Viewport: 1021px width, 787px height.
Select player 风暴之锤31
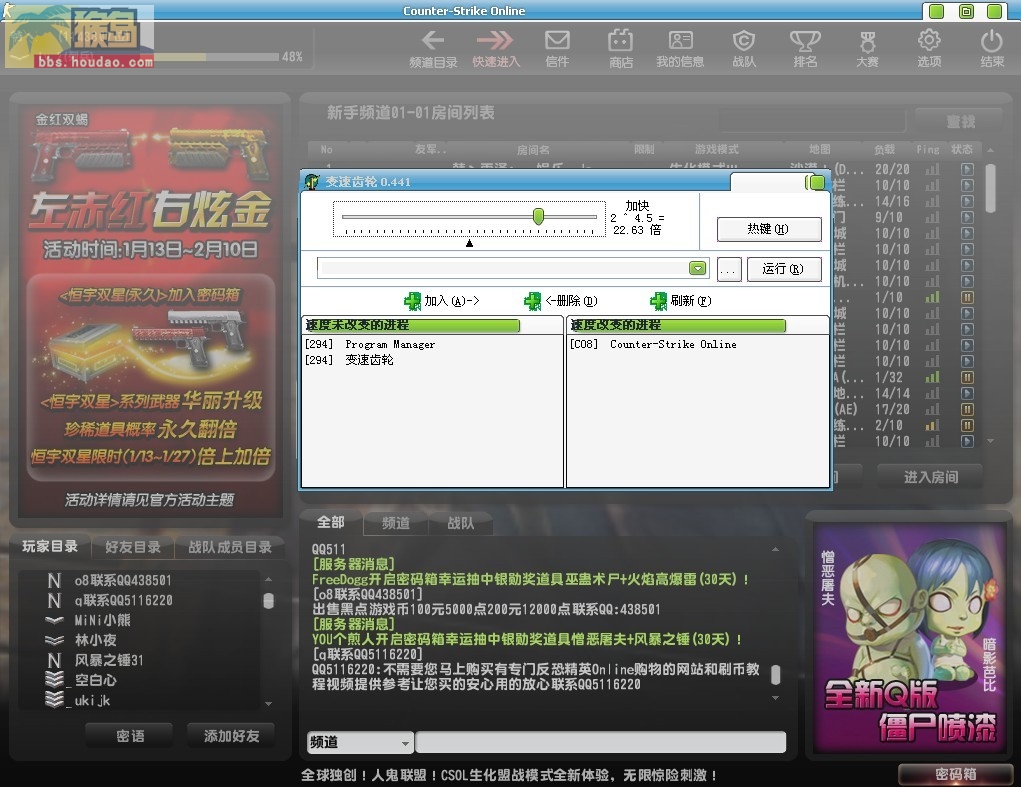pyautogui.click(x=109, y=660)
